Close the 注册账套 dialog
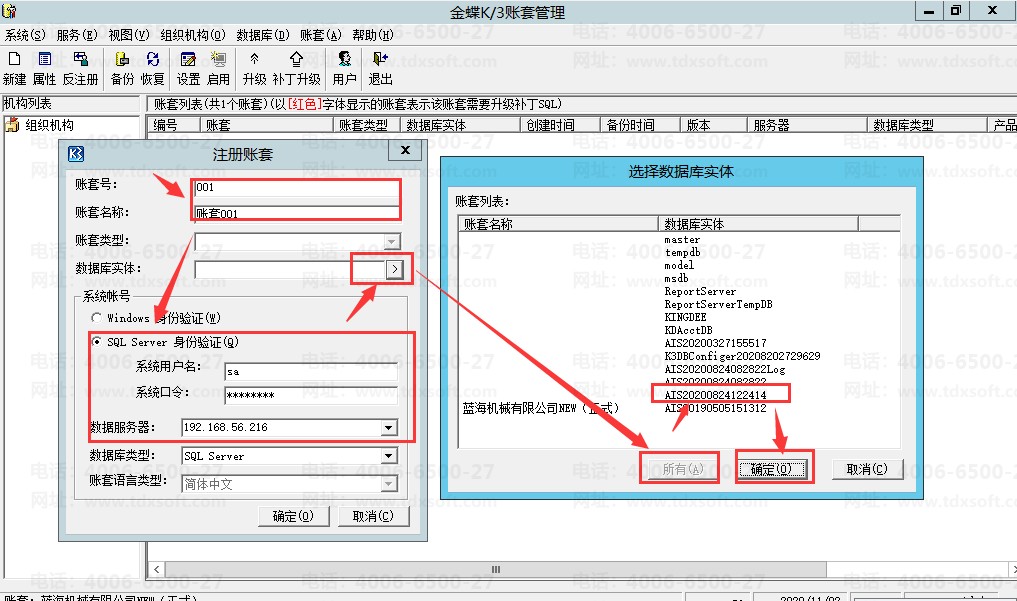Screen dimensions: 1017x601 [x=405, y=150]
